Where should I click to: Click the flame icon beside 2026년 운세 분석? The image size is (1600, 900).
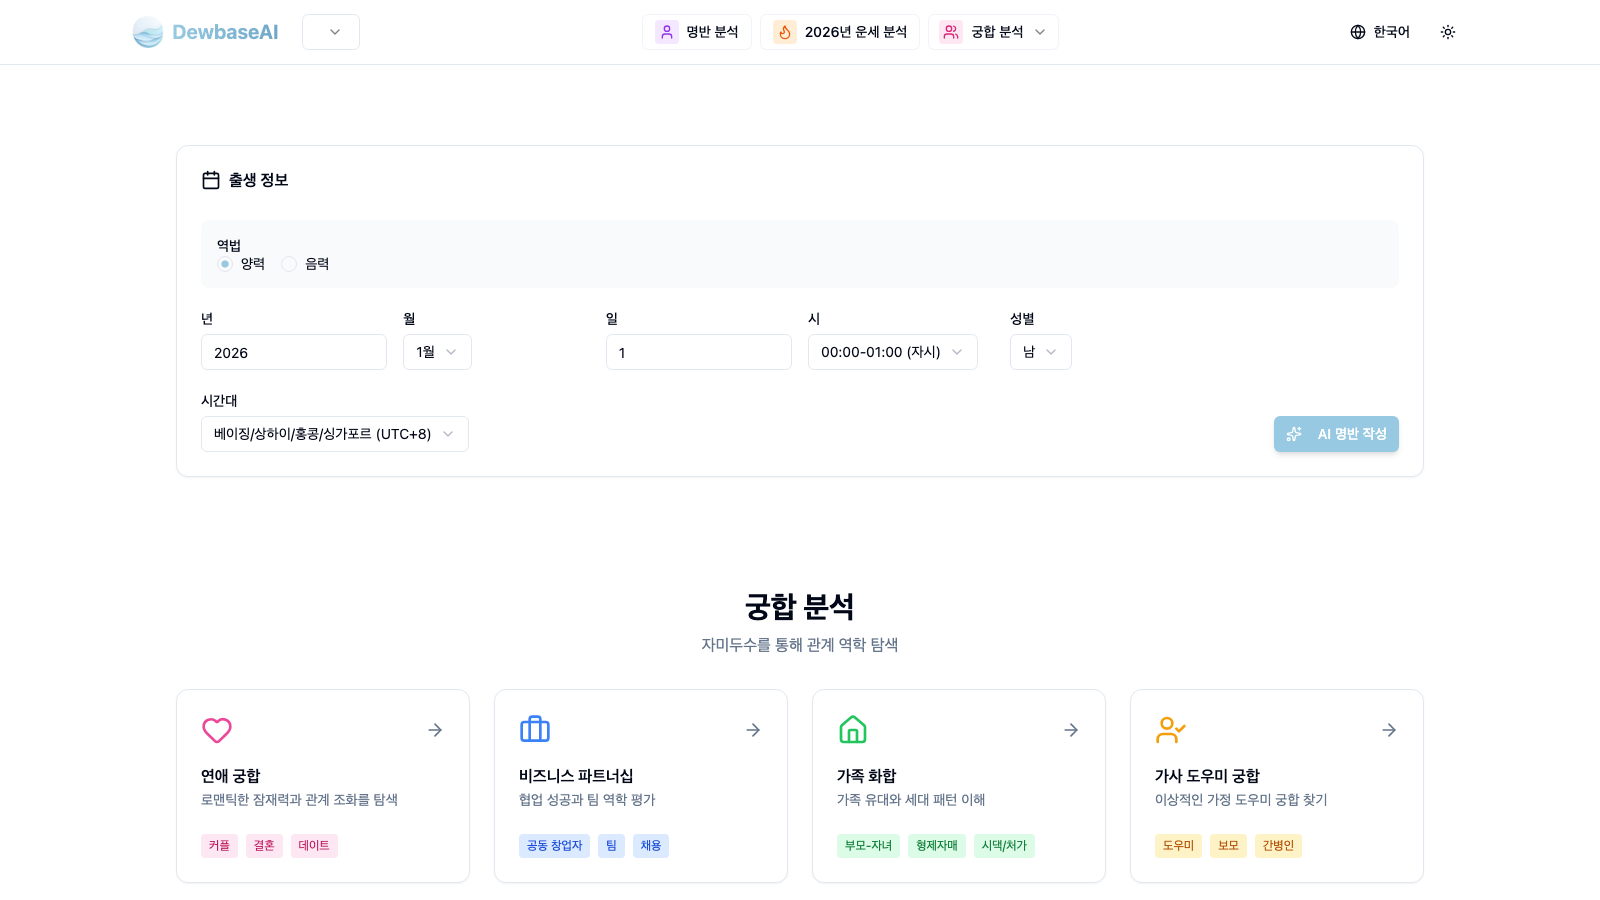[x=785, y=32]
